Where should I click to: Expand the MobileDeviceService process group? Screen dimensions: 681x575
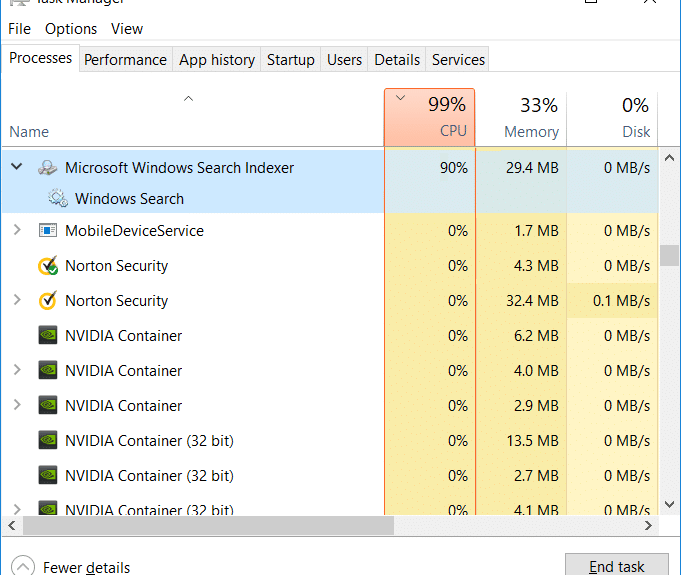pyautogui.click(x=17, y=229)
